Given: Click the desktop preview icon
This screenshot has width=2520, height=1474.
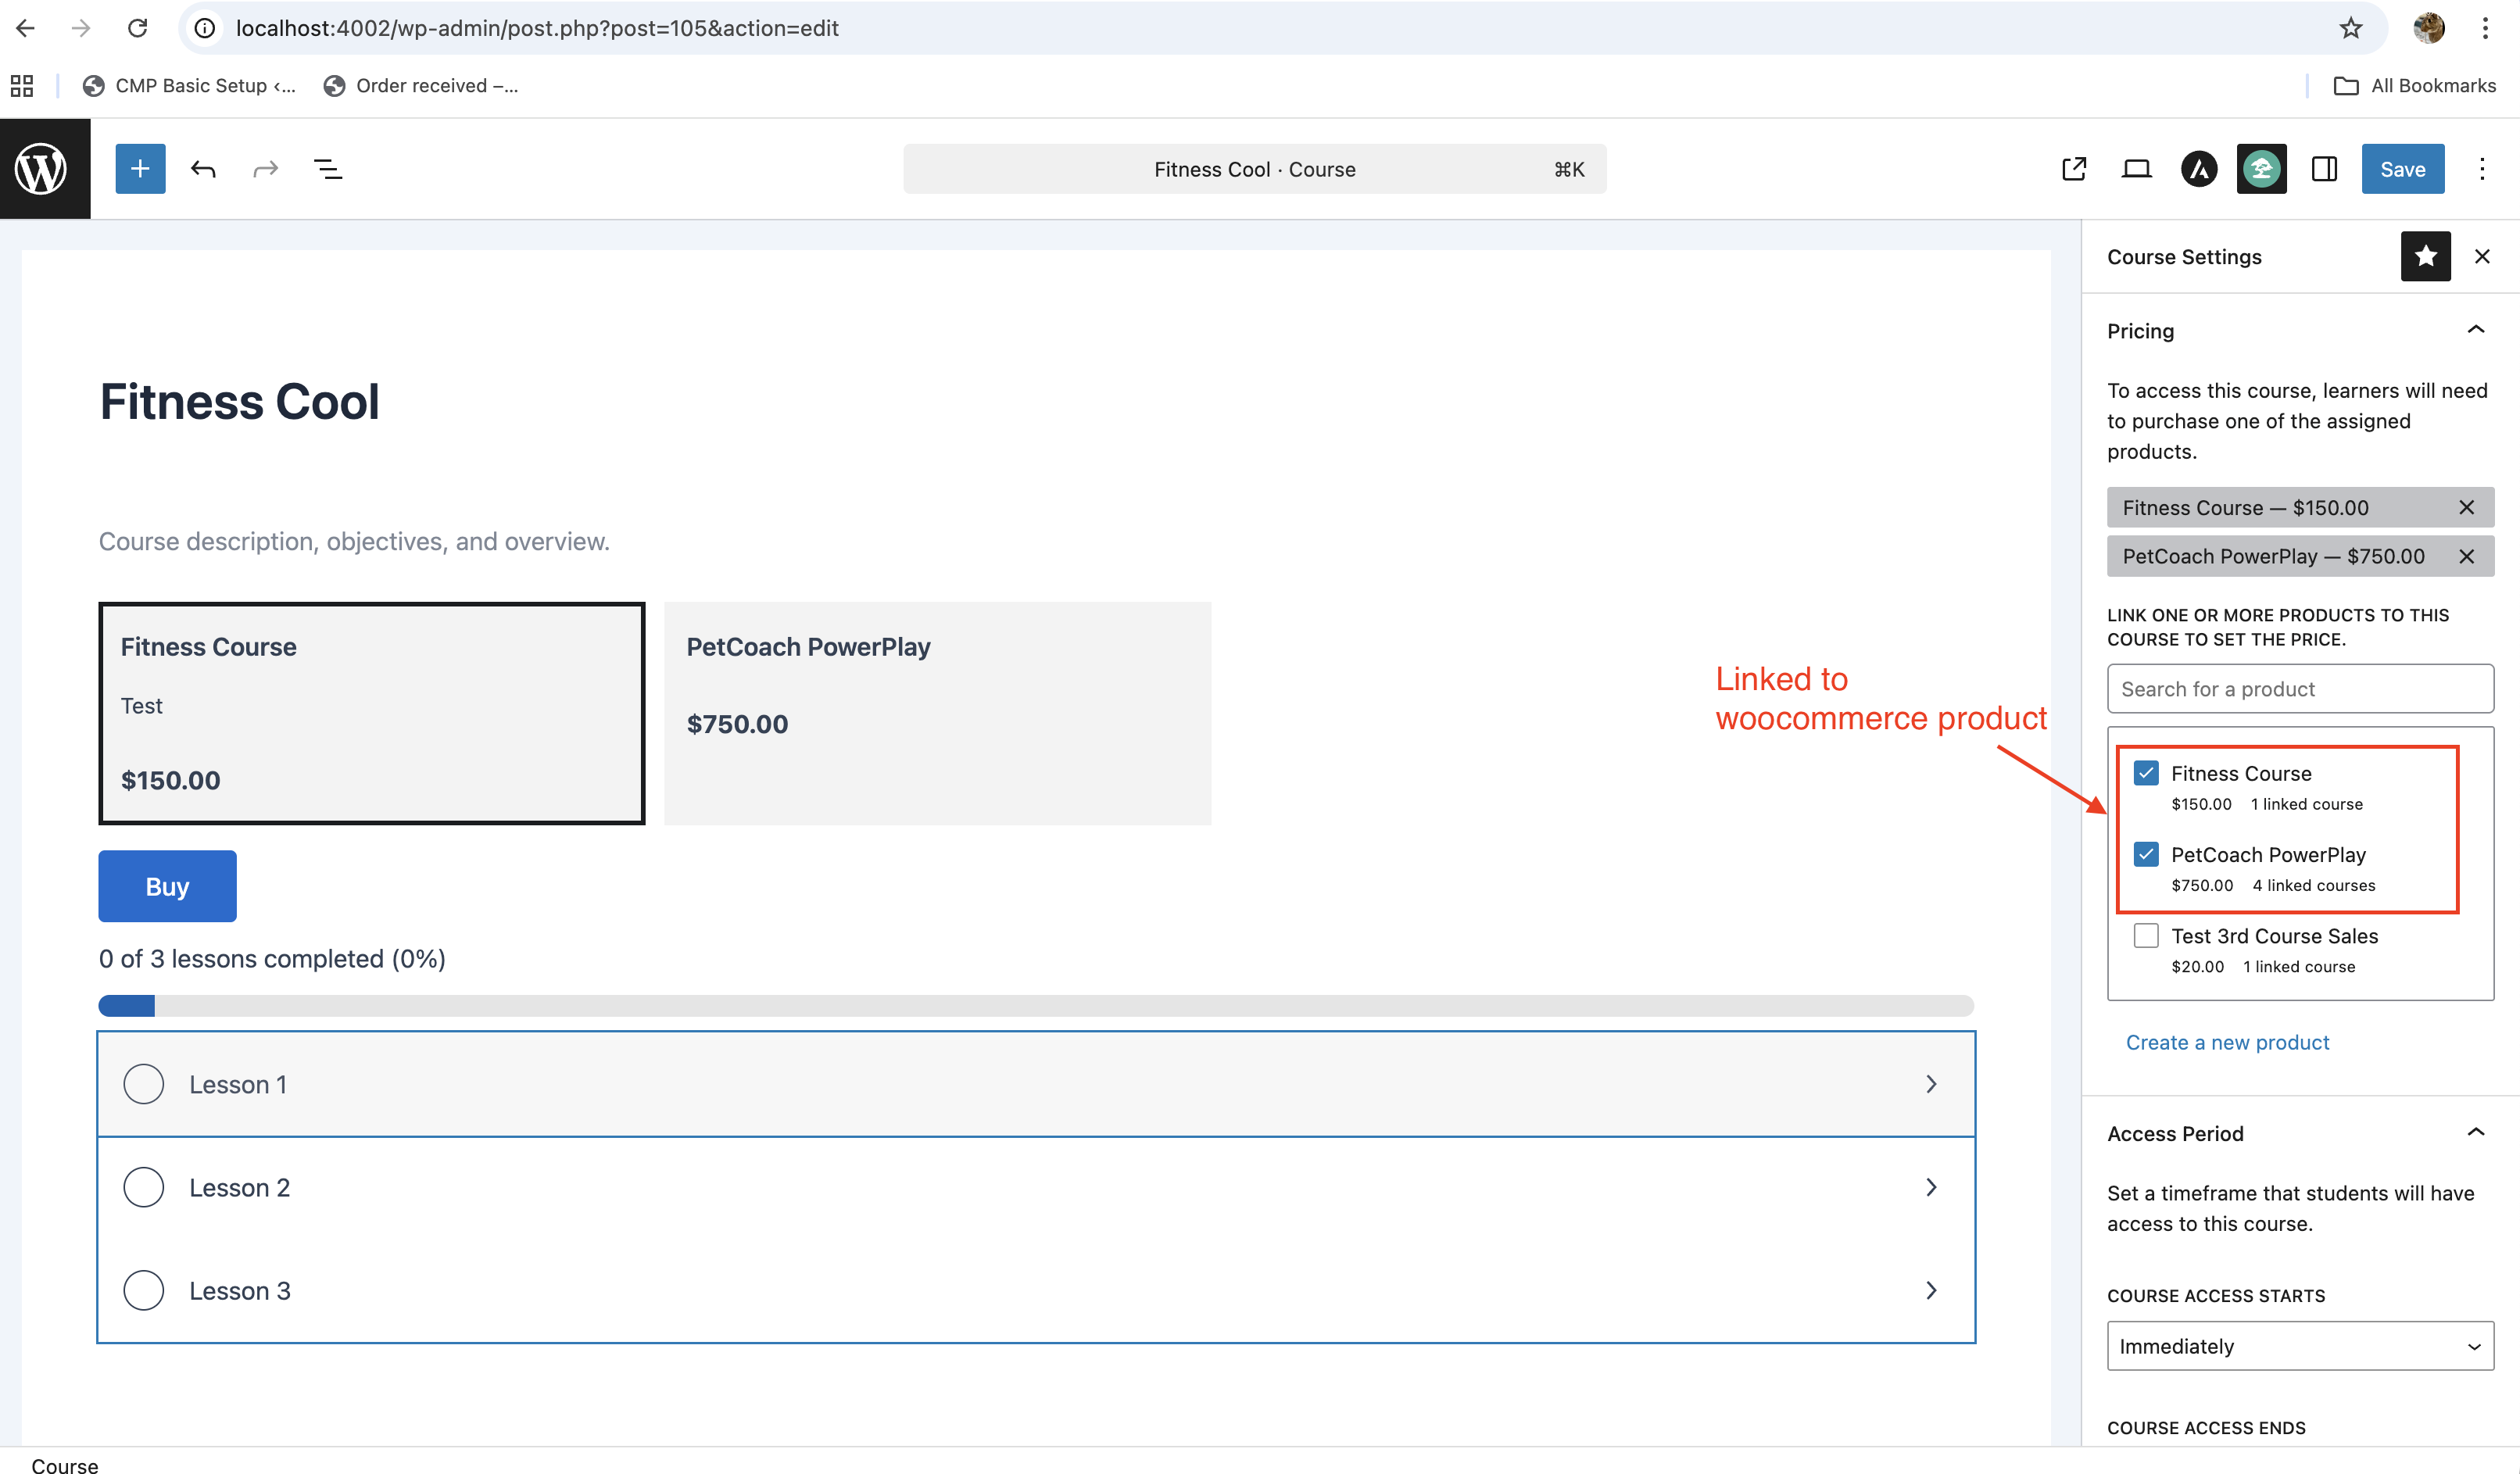Looking at the screenshot, I should tap(2136, 168).
